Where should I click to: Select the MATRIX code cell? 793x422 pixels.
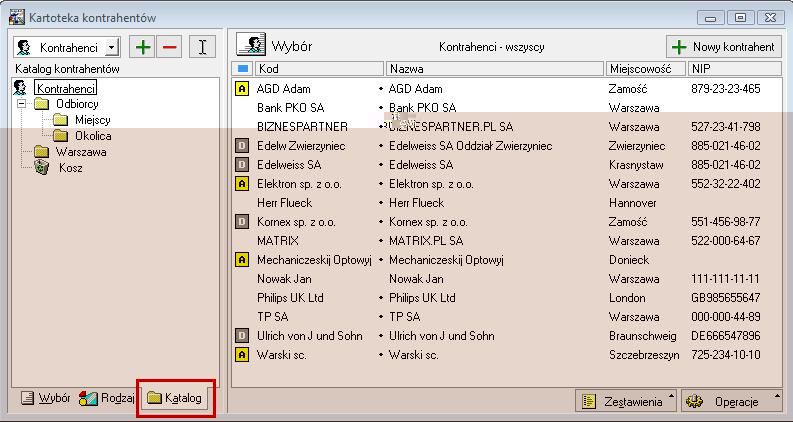(278, 241)
